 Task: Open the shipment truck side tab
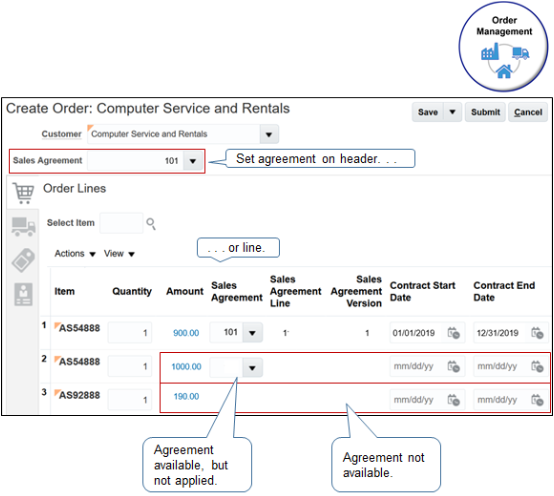(x=23, y=226)
